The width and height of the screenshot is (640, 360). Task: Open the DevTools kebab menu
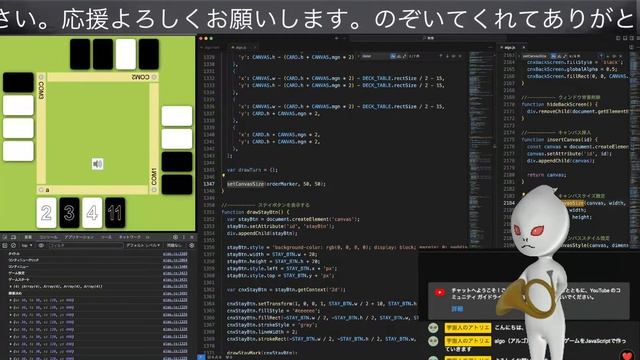pos(184,237)
